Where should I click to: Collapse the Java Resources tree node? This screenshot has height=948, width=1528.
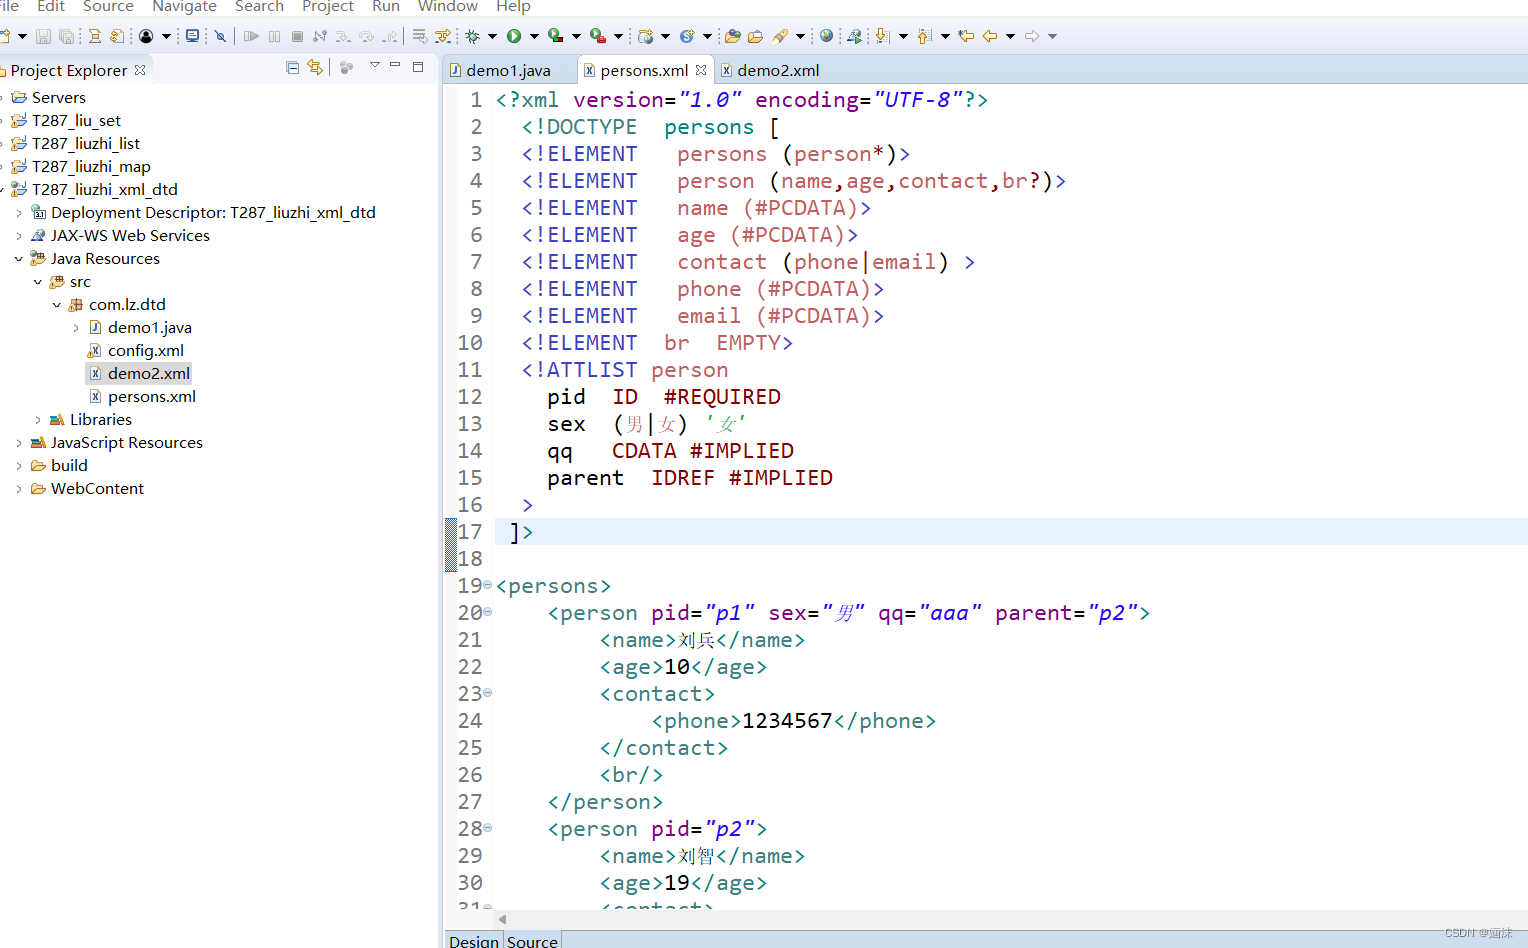click(18, 259)
